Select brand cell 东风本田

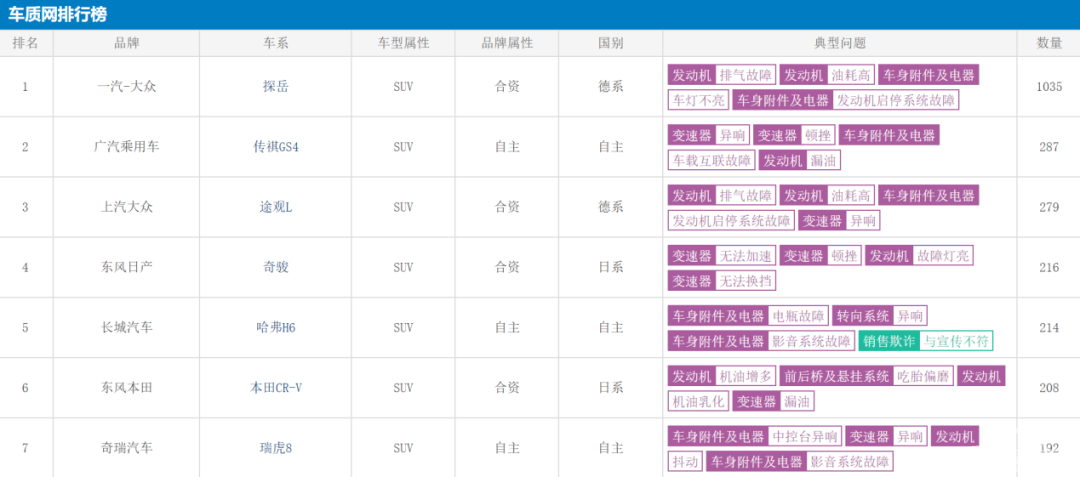click(126, 388)
